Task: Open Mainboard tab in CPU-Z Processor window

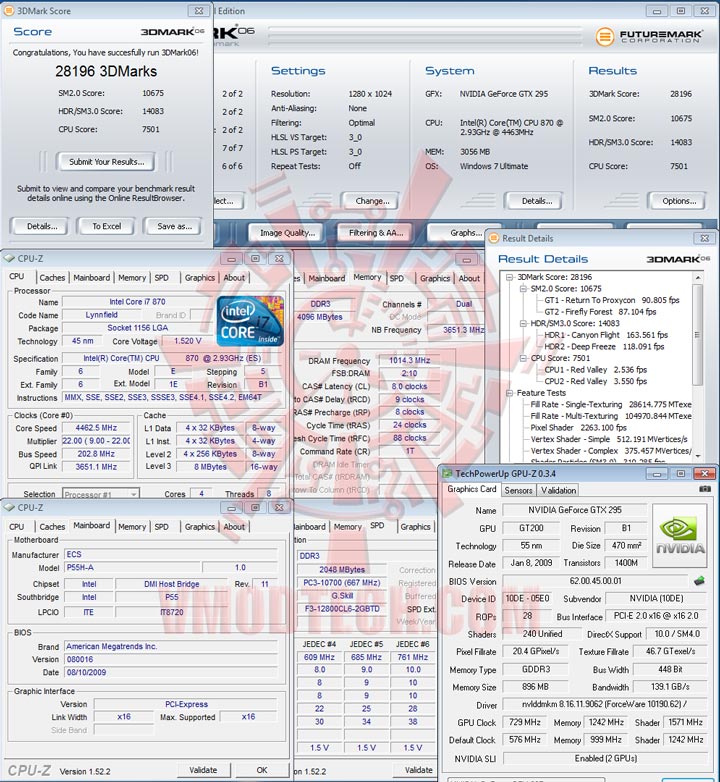Action: 92,278
